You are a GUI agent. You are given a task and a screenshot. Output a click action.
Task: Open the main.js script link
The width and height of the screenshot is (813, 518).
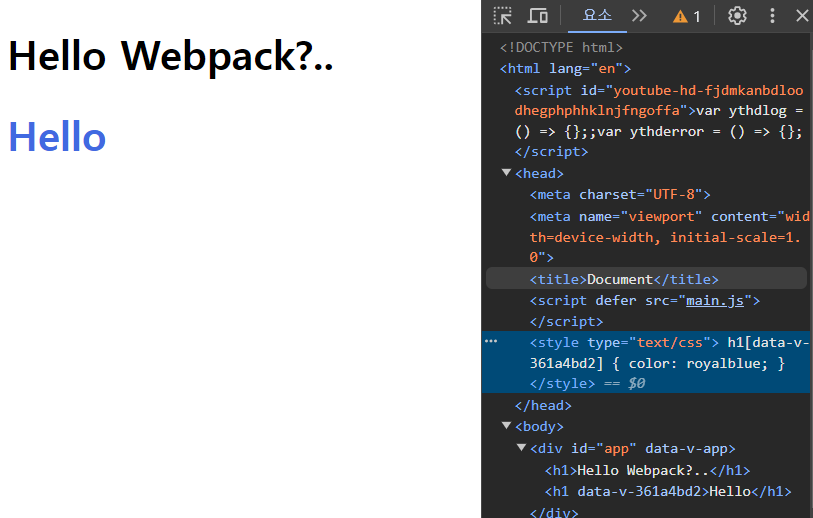tap(715, 300)
